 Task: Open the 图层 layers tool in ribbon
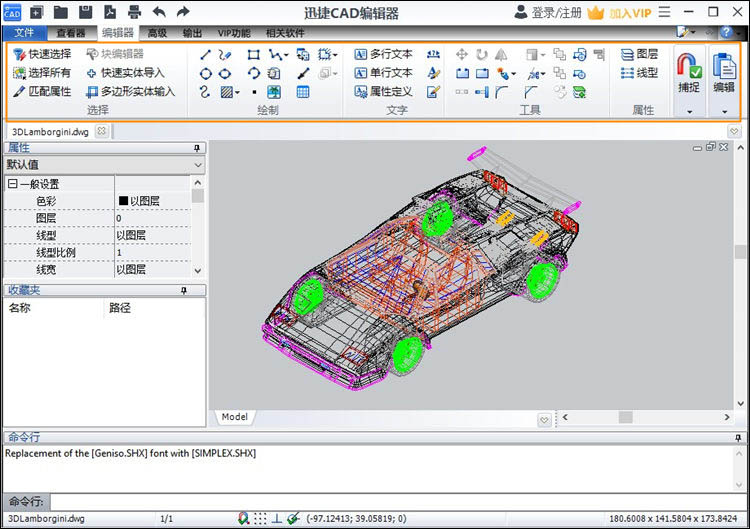[639, 54]
